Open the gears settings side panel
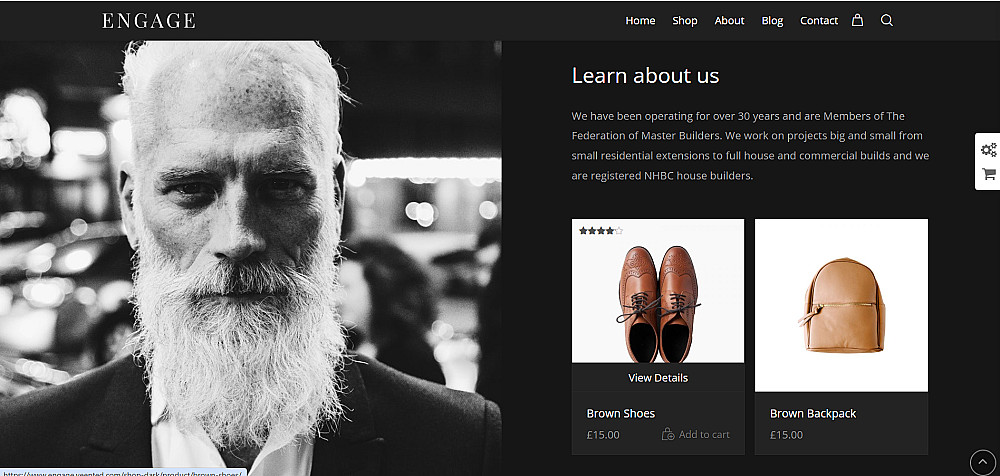This screenshot has height=476, width=1000. click(x=988, y=149)
